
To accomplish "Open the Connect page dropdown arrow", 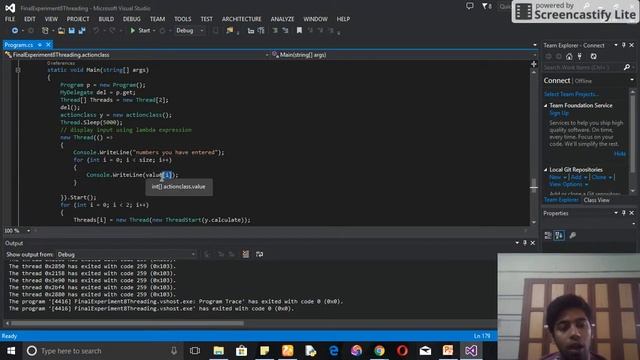I will coord(632,80).
